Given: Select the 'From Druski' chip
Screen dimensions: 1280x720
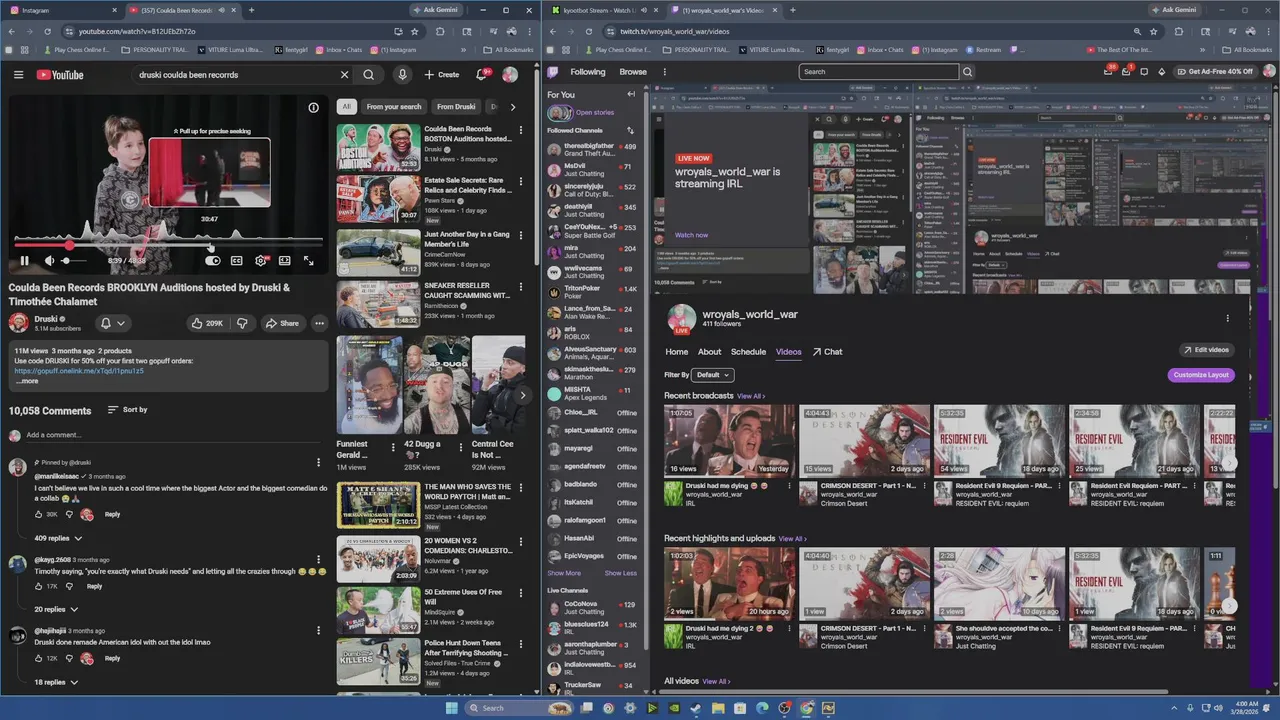Looking at the screenshot, I should (456, 107).
